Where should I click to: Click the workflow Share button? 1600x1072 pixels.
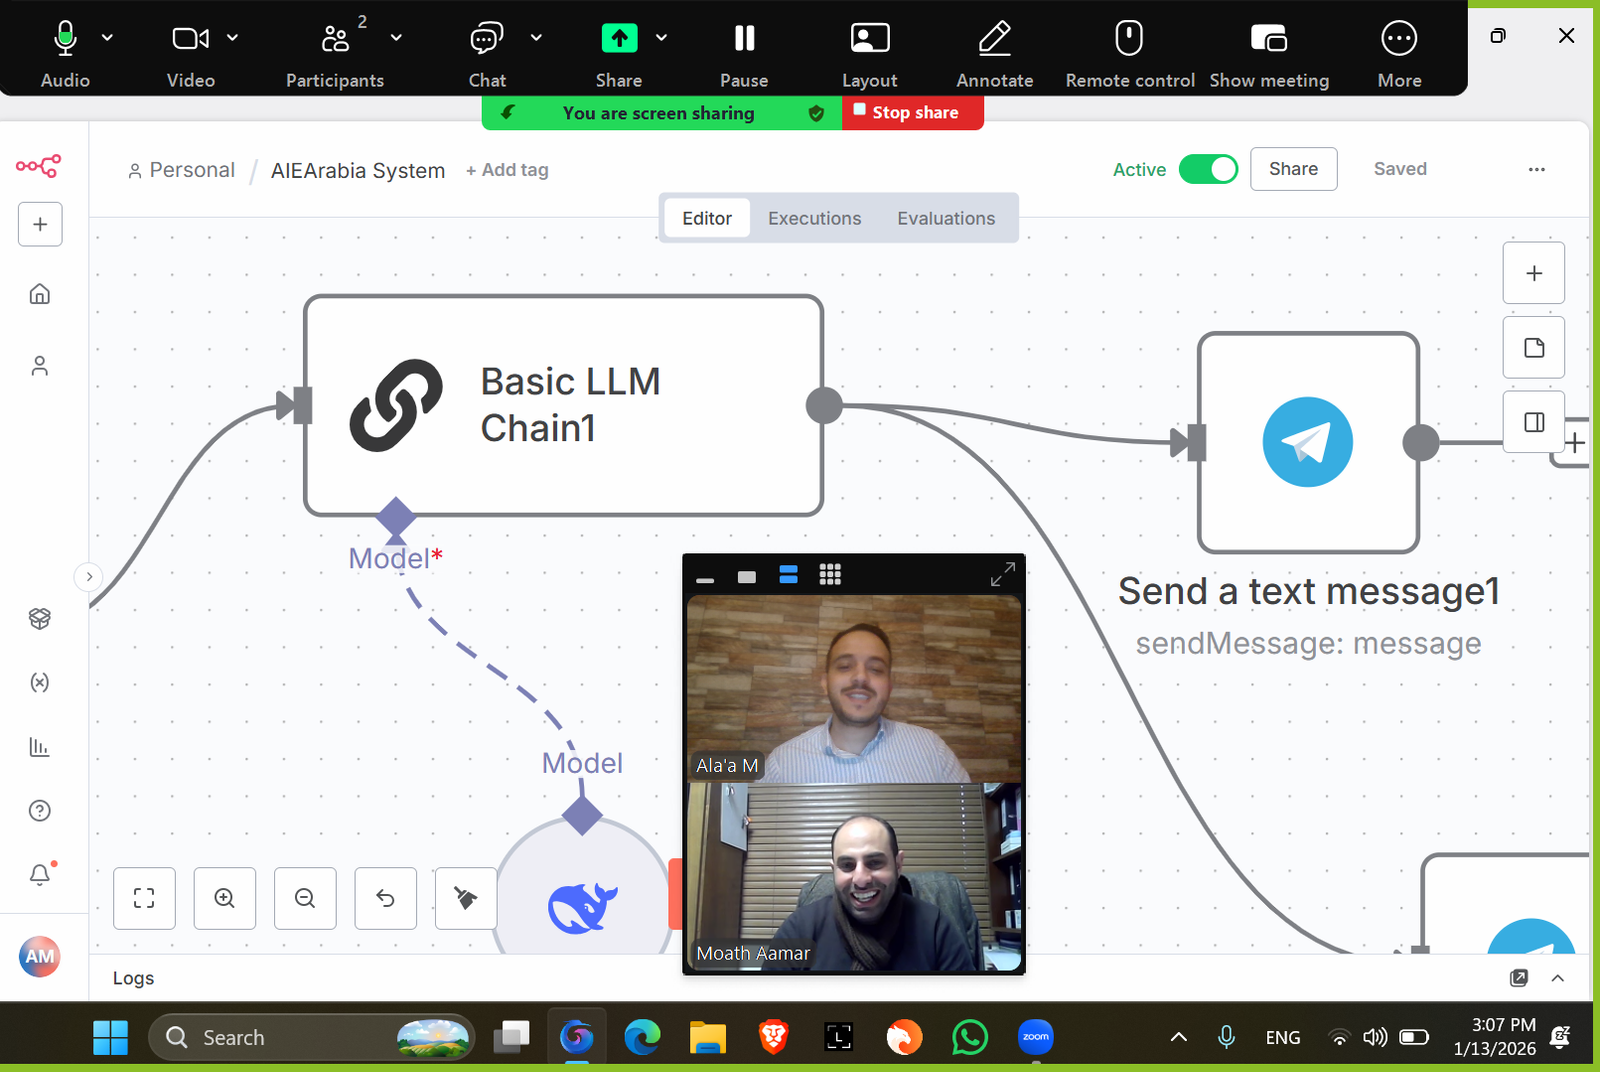(1293, 169)
